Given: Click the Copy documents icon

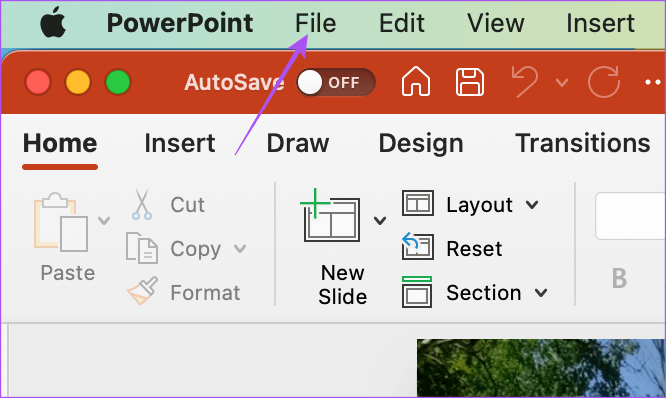Looking at the screenshot, I should 142,248.
